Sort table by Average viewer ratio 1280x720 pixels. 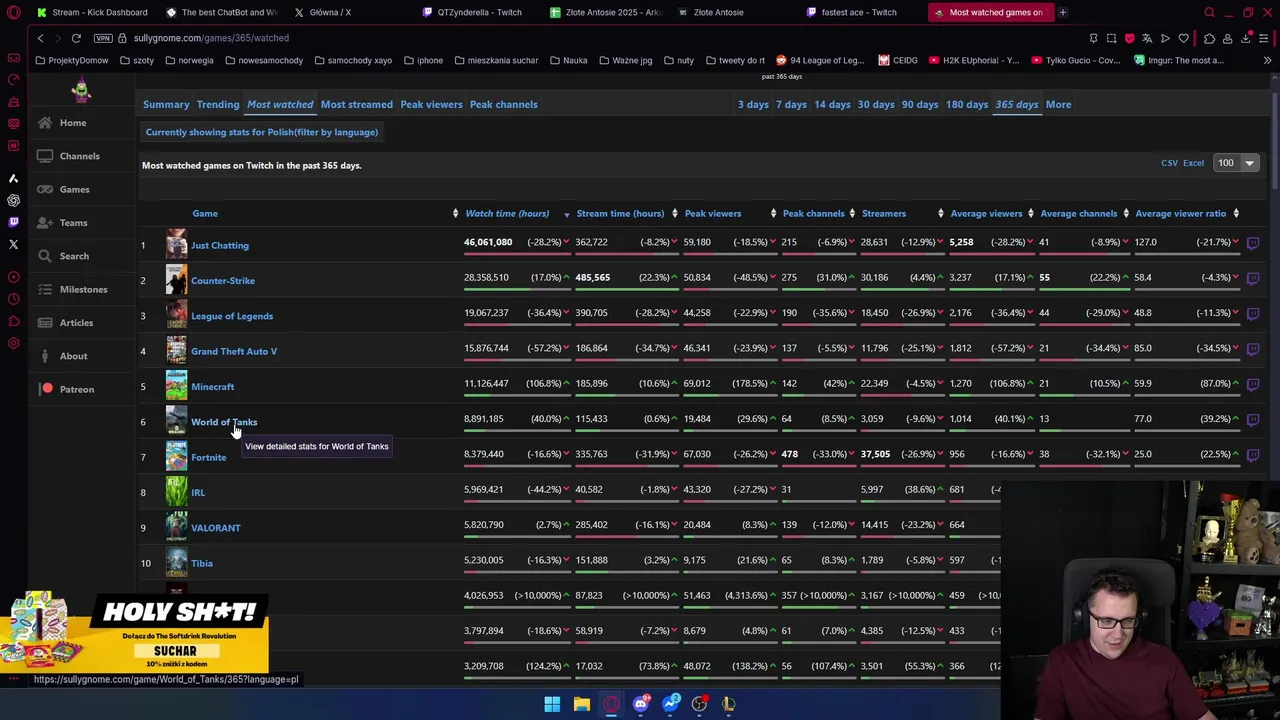1180,213
